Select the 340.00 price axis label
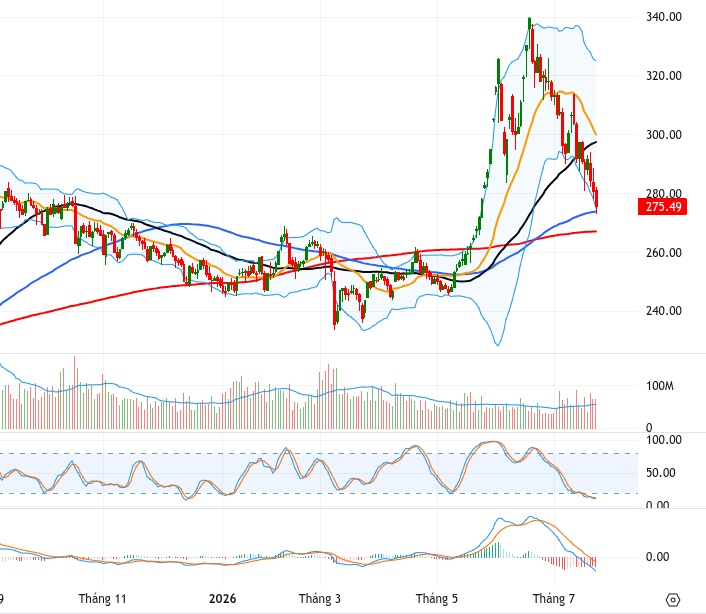This screenshot has width=706, height=614. [664, 17]
